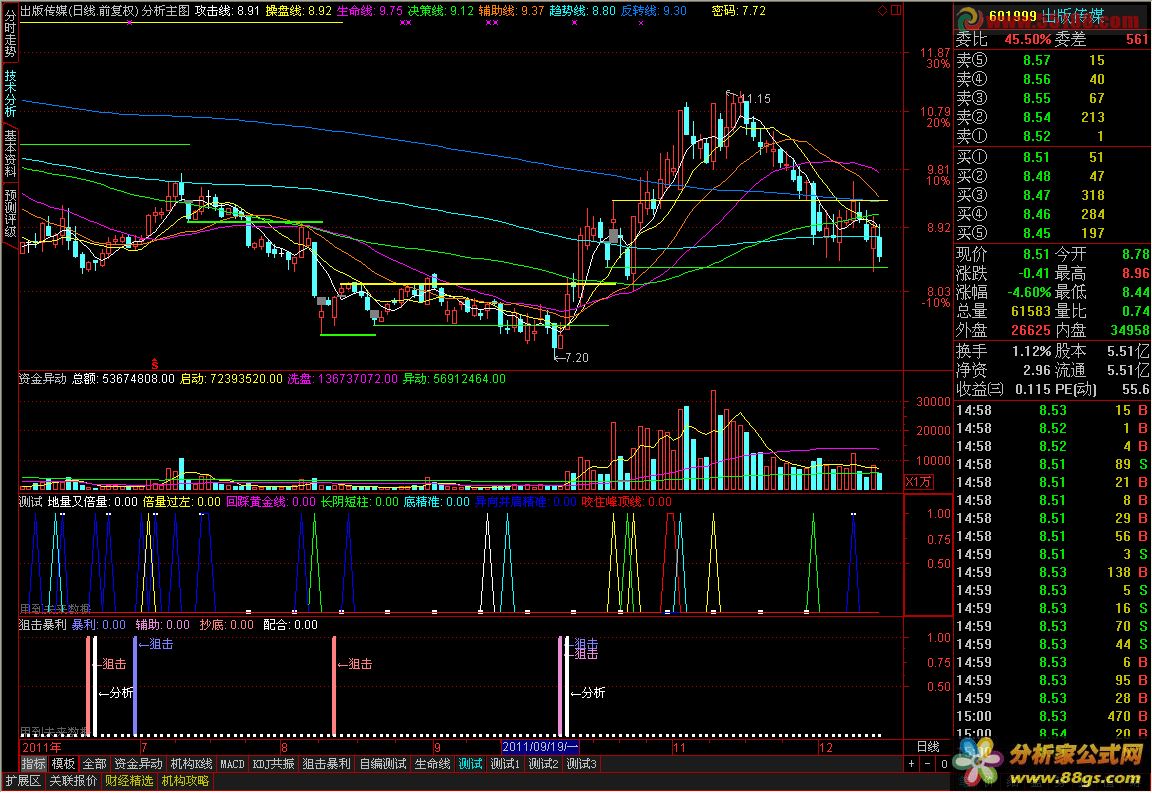The width and height of the screenshot is (1152, 793).
Task: Select the 全部 indicator tab
Action: 94,764
